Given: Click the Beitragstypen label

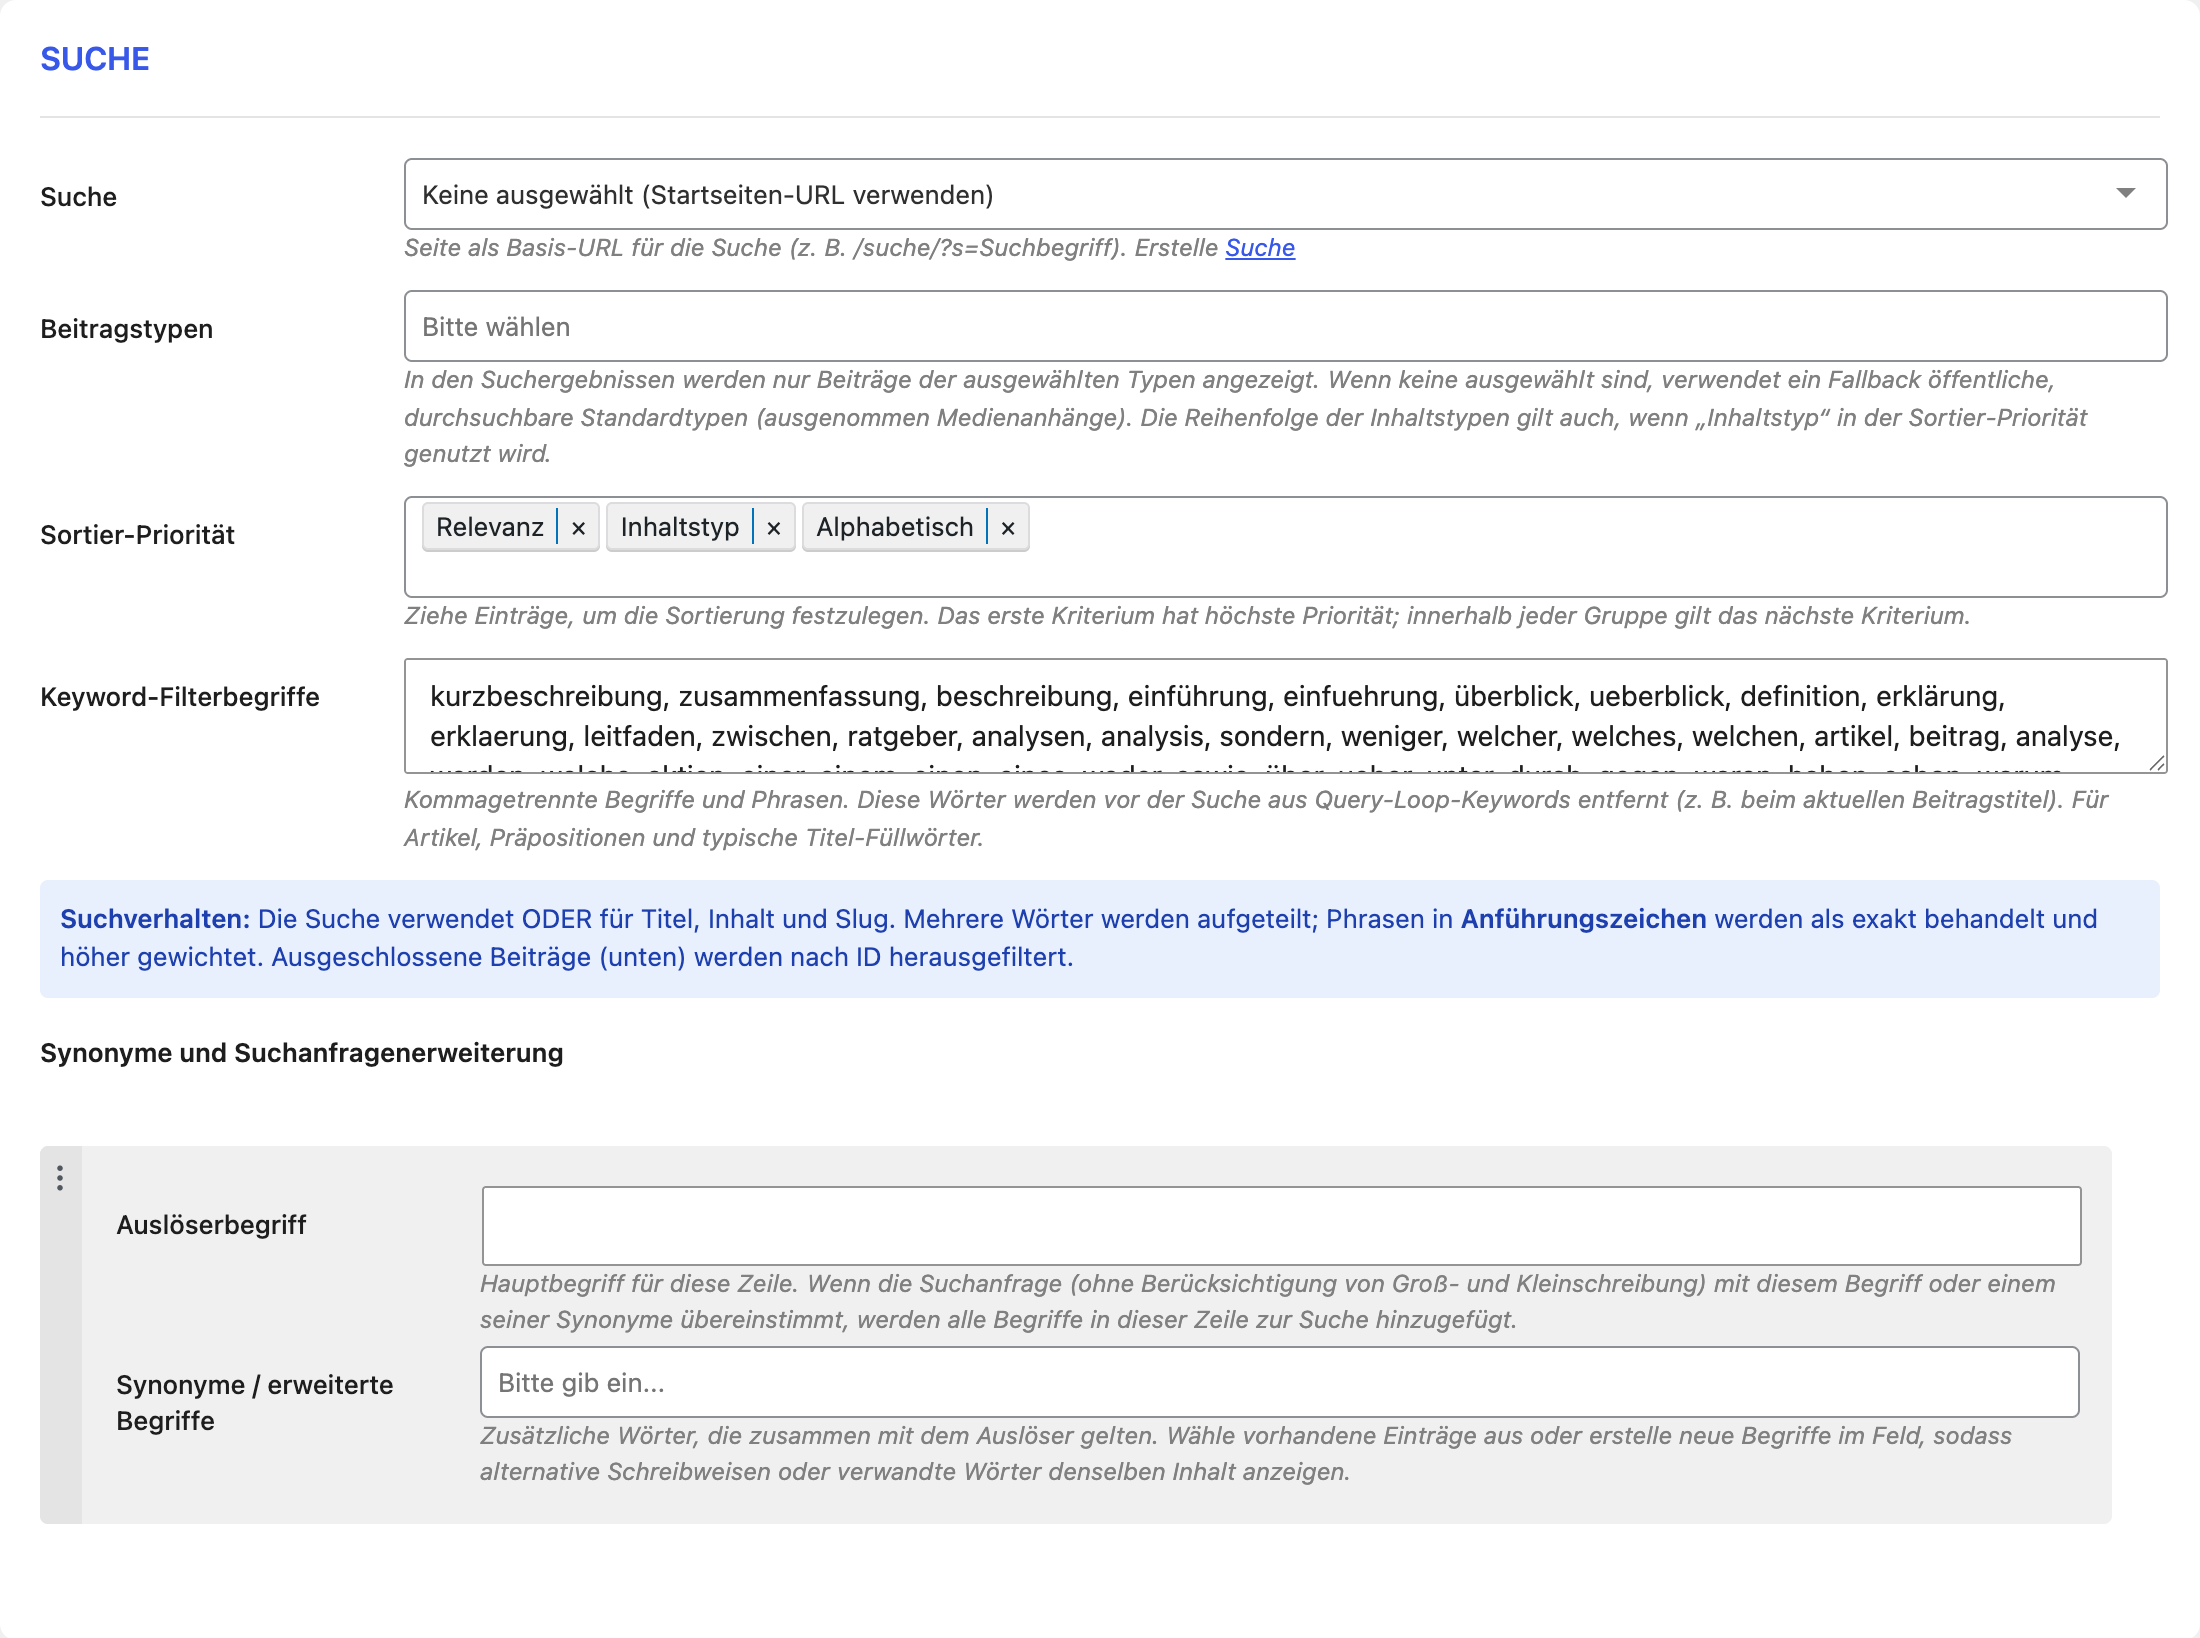Looking at the screenshot, I should [x=127, y=329].
